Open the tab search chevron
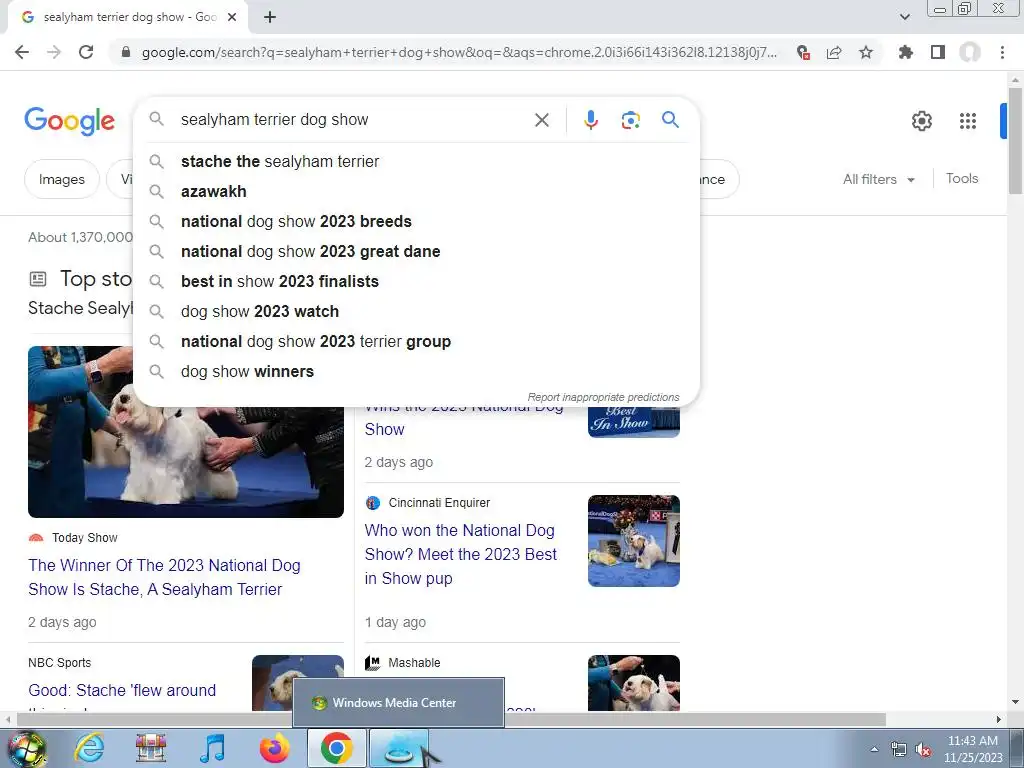The height and width of the screenshot is (768, 1024). (904, 17)
